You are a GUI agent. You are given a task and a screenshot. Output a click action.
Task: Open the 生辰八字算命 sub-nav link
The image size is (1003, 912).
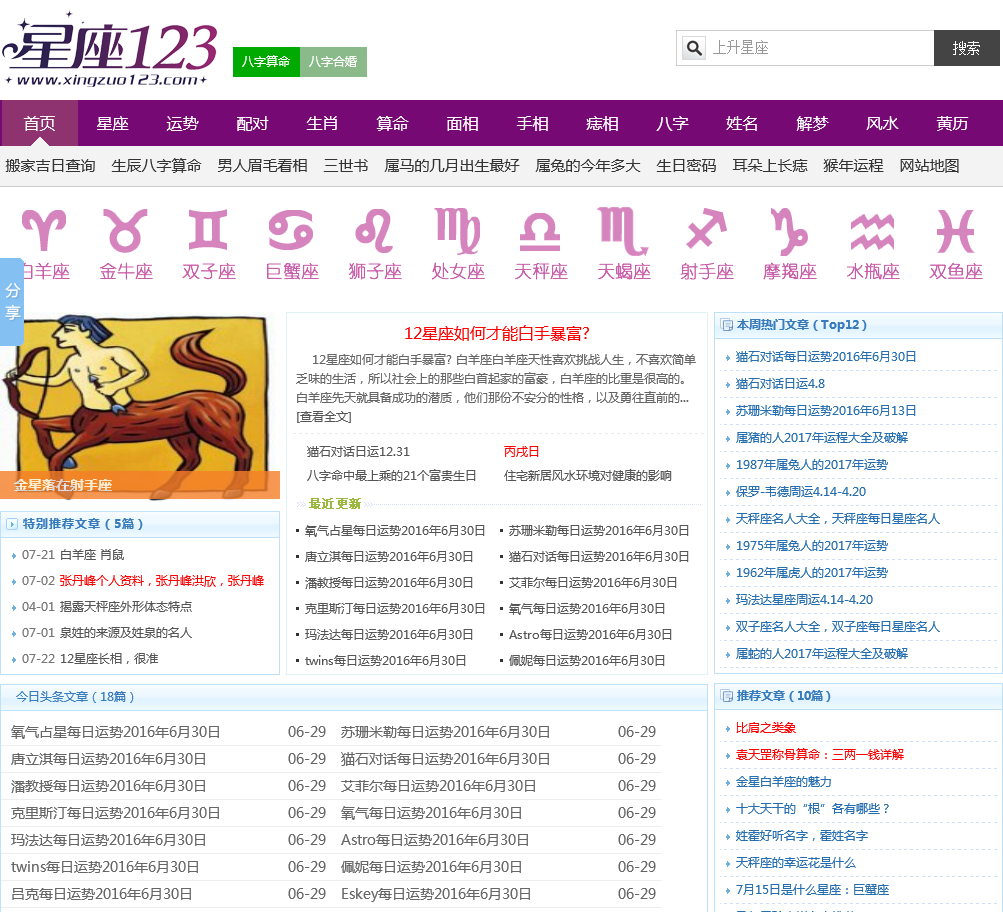(x=156, y=166)
